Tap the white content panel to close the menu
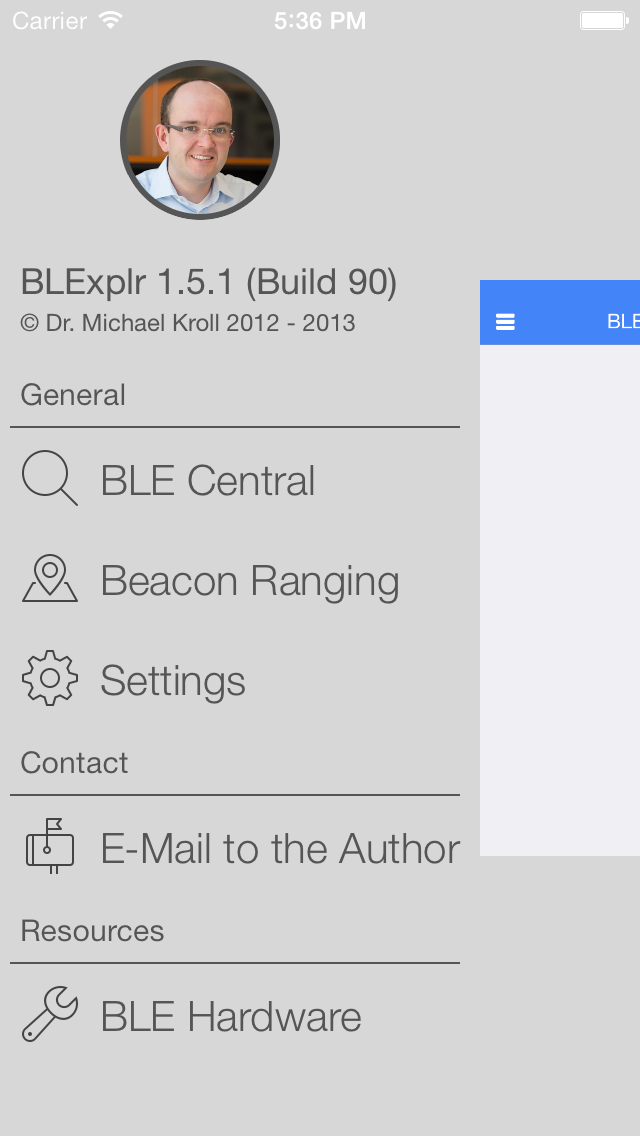Viewport: 640px width, 1136px height. (560, 600)
